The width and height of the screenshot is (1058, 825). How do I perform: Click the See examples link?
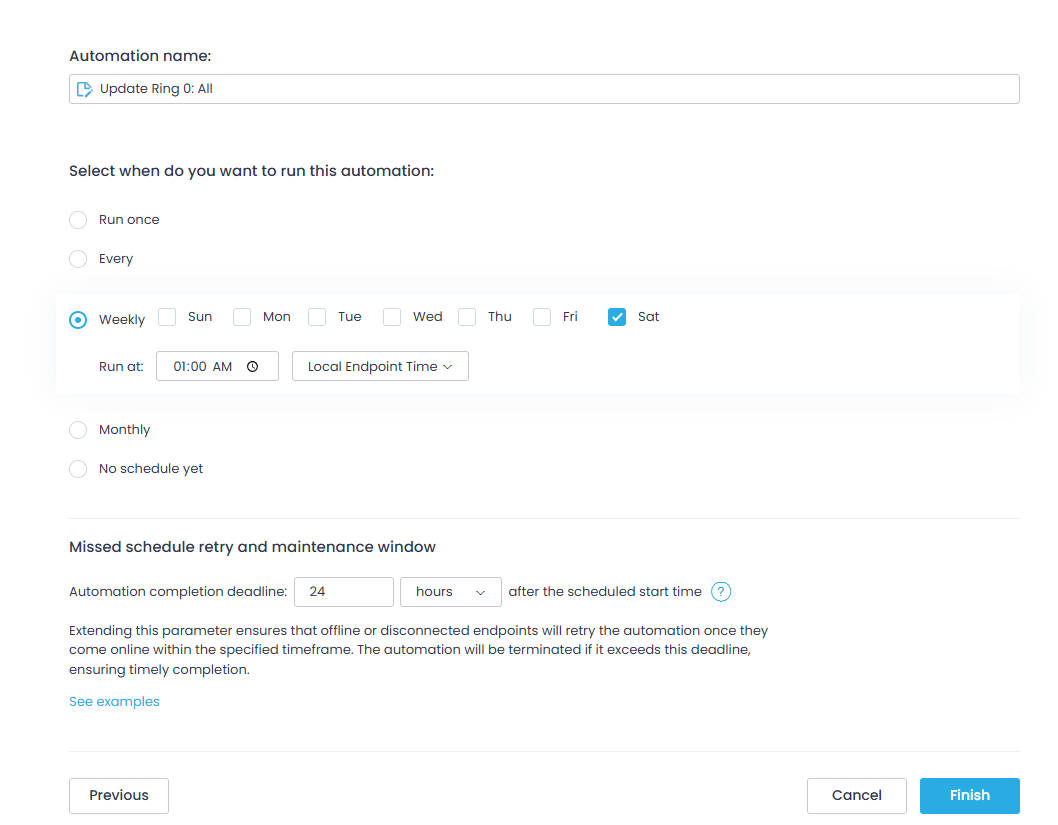(x=114, y=701)
